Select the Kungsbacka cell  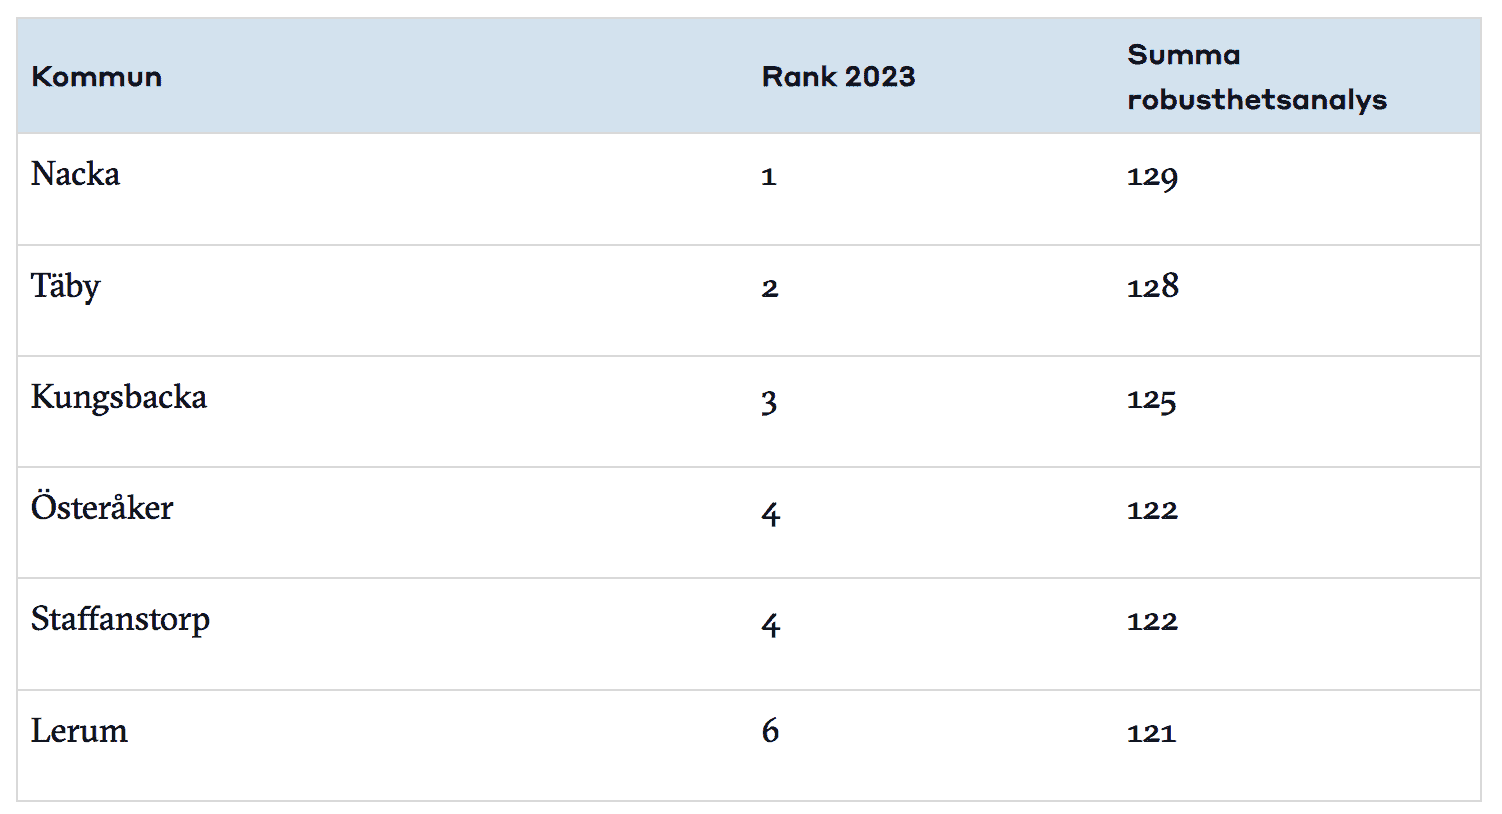(119, 397)
